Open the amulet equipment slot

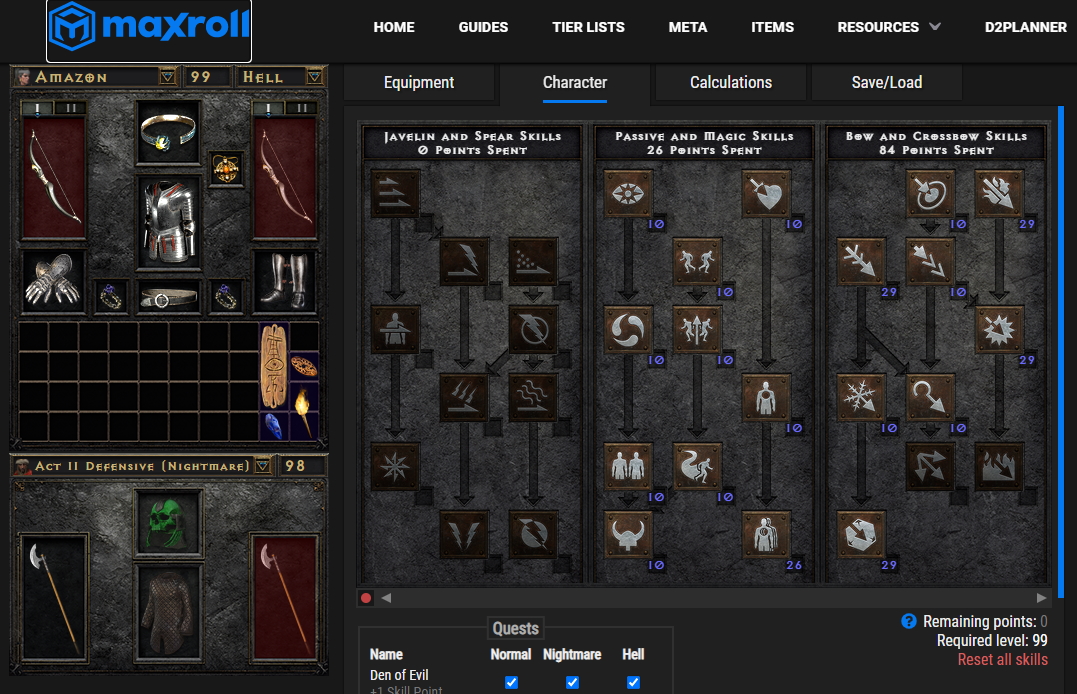[x=226, y=168]
